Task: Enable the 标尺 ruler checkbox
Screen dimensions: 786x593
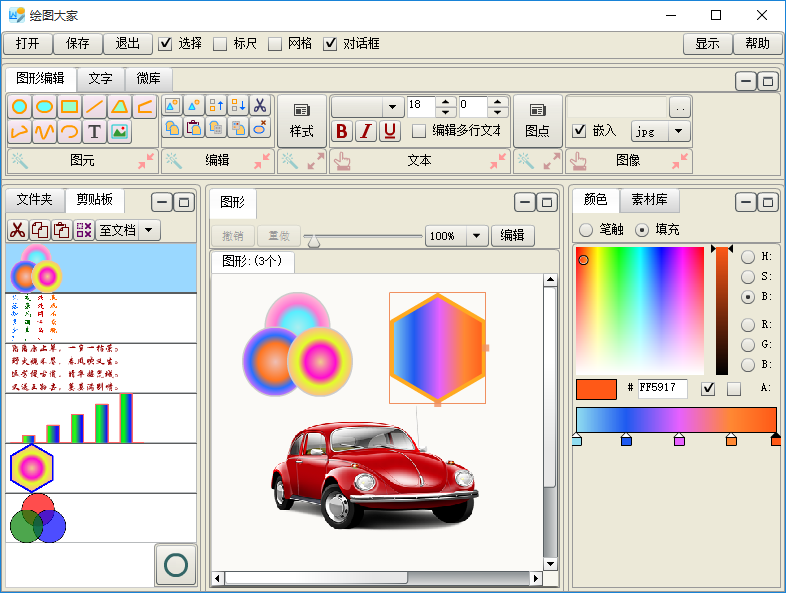Action: pyautogui.click(x=220, y=44)
